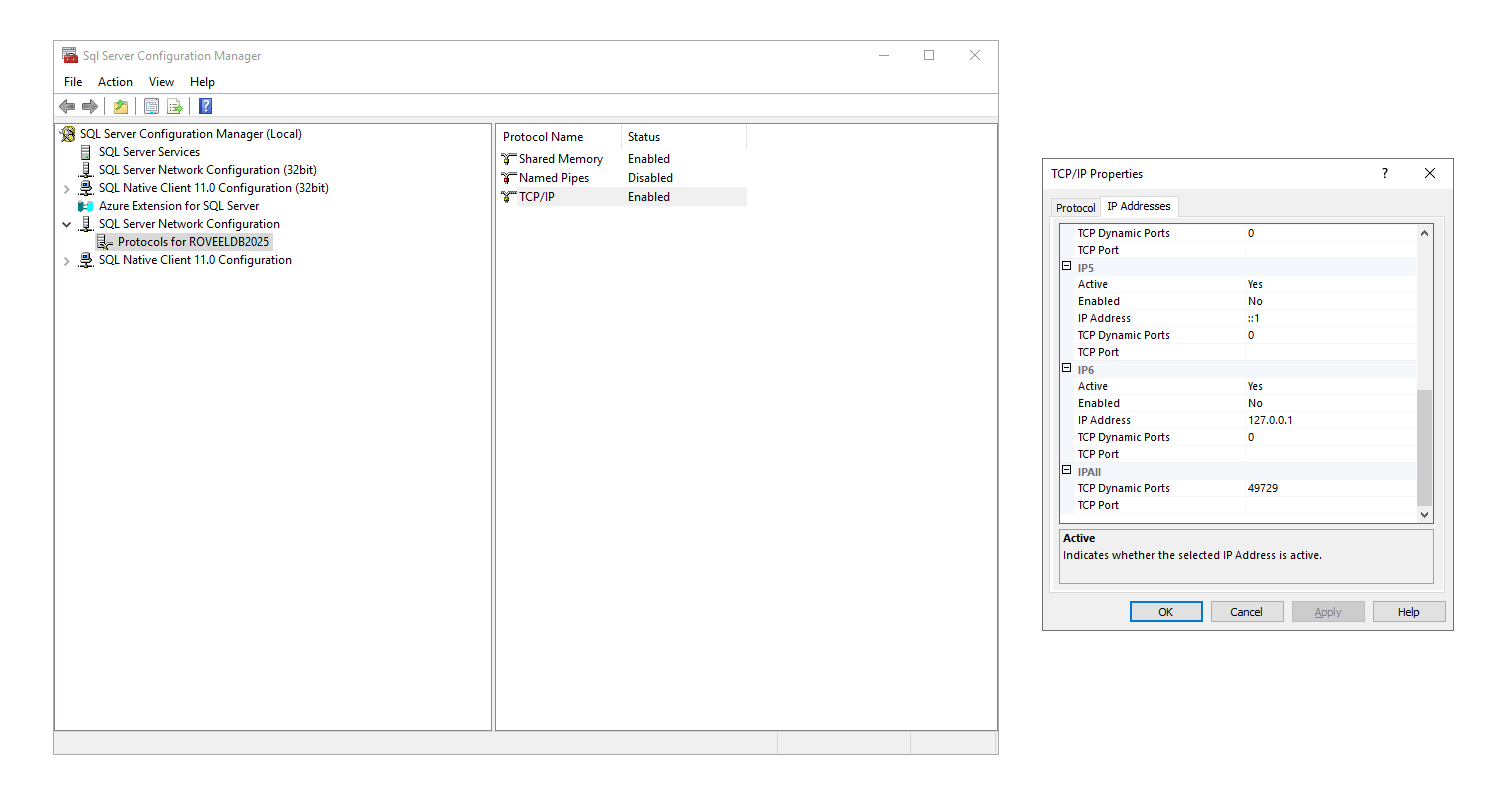1503x795 pixels.
Task: Click the Help question mark toolbar icon
Action: tap(206, 107)
